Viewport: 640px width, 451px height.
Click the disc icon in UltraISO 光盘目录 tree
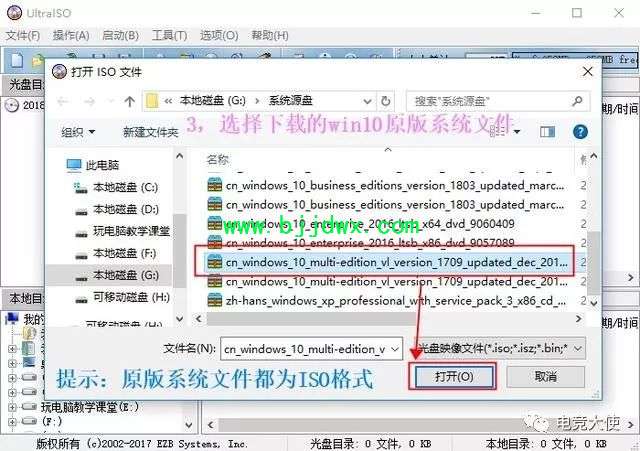12,105
